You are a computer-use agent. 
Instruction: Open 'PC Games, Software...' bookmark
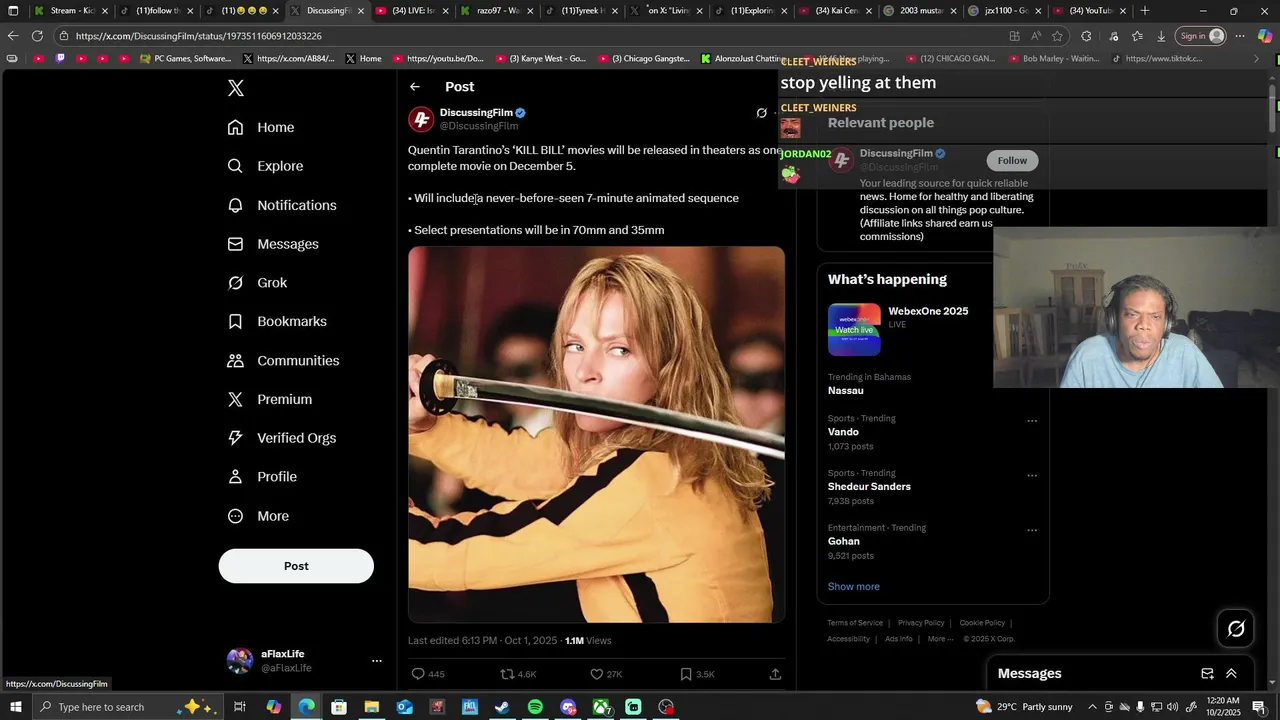186,59
